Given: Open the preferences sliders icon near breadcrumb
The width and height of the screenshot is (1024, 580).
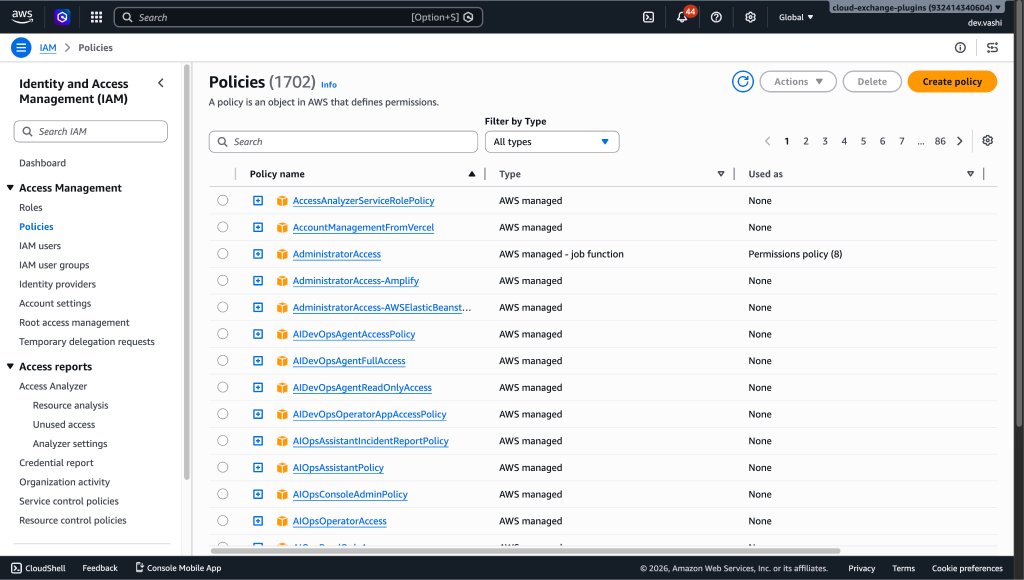Looking at the screenshot, I should click(x=993, y=48).
